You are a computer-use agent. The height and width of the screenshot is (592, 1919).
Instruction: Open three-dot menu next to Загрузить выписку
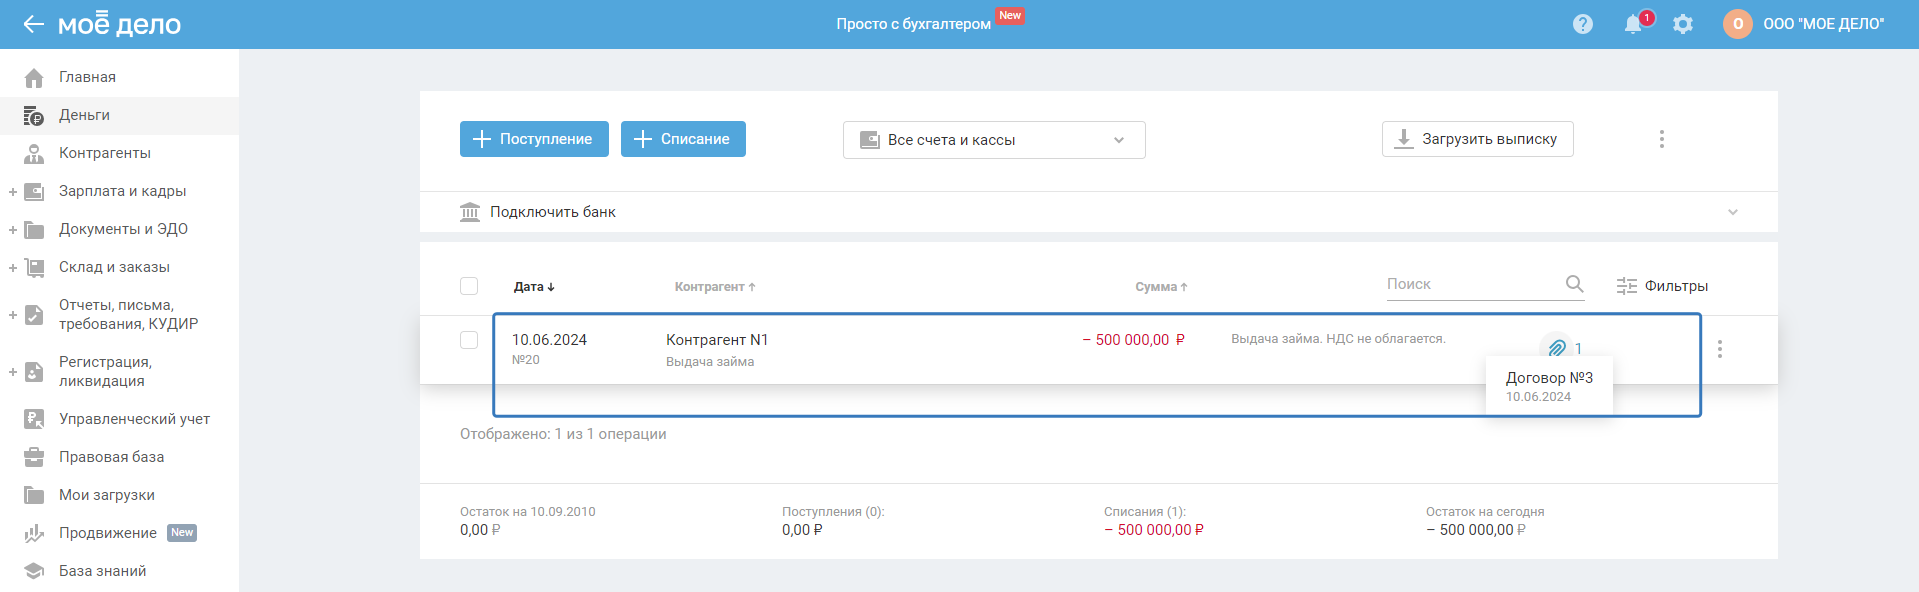[x=1661, y=139]
